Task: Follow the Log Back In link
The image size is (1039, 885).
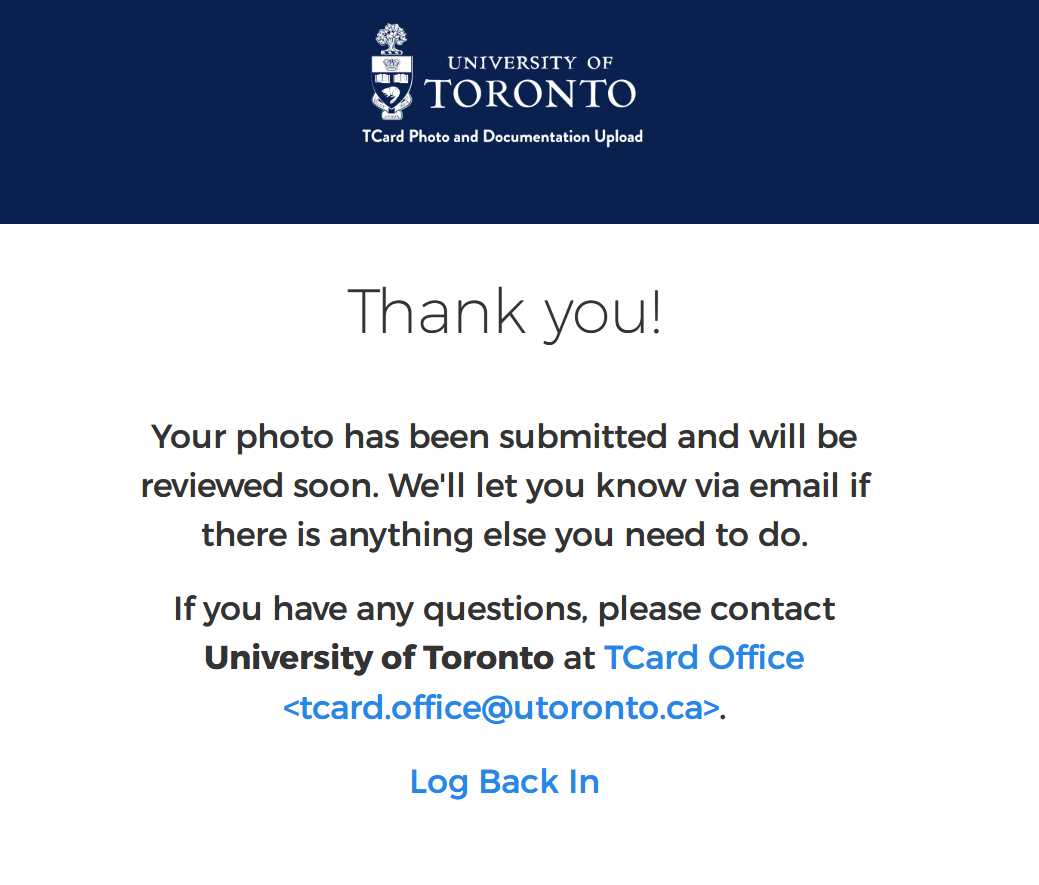Action: click(x=504, y=781)
